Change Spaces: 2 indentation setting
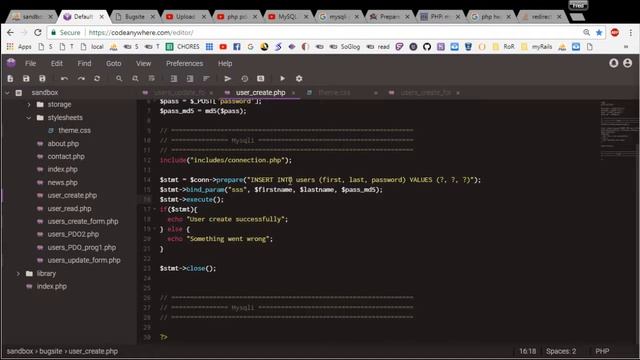The image size is (640, 360). point(561,351)
